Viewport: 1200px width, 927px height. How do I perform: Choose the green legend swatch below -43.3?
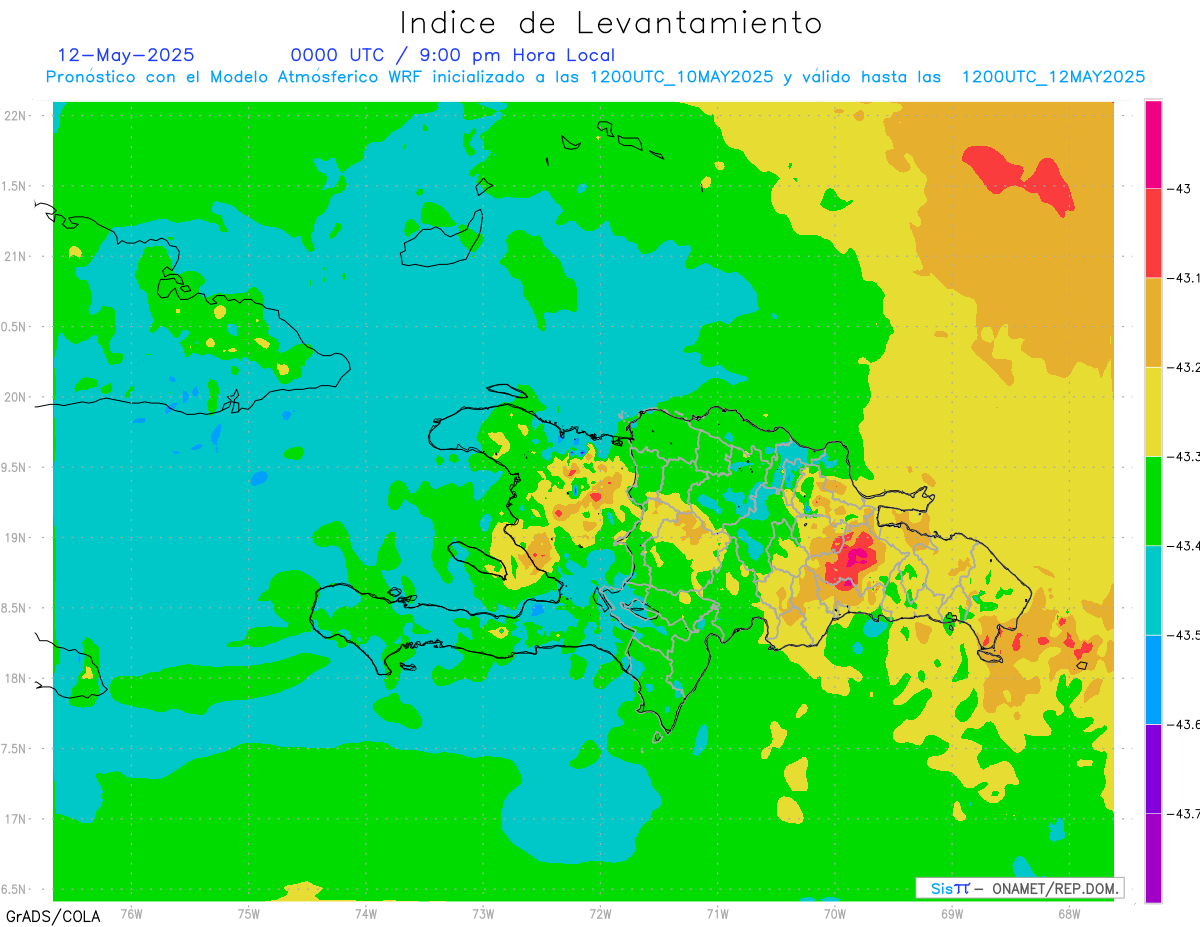[x=1153, y=500]
